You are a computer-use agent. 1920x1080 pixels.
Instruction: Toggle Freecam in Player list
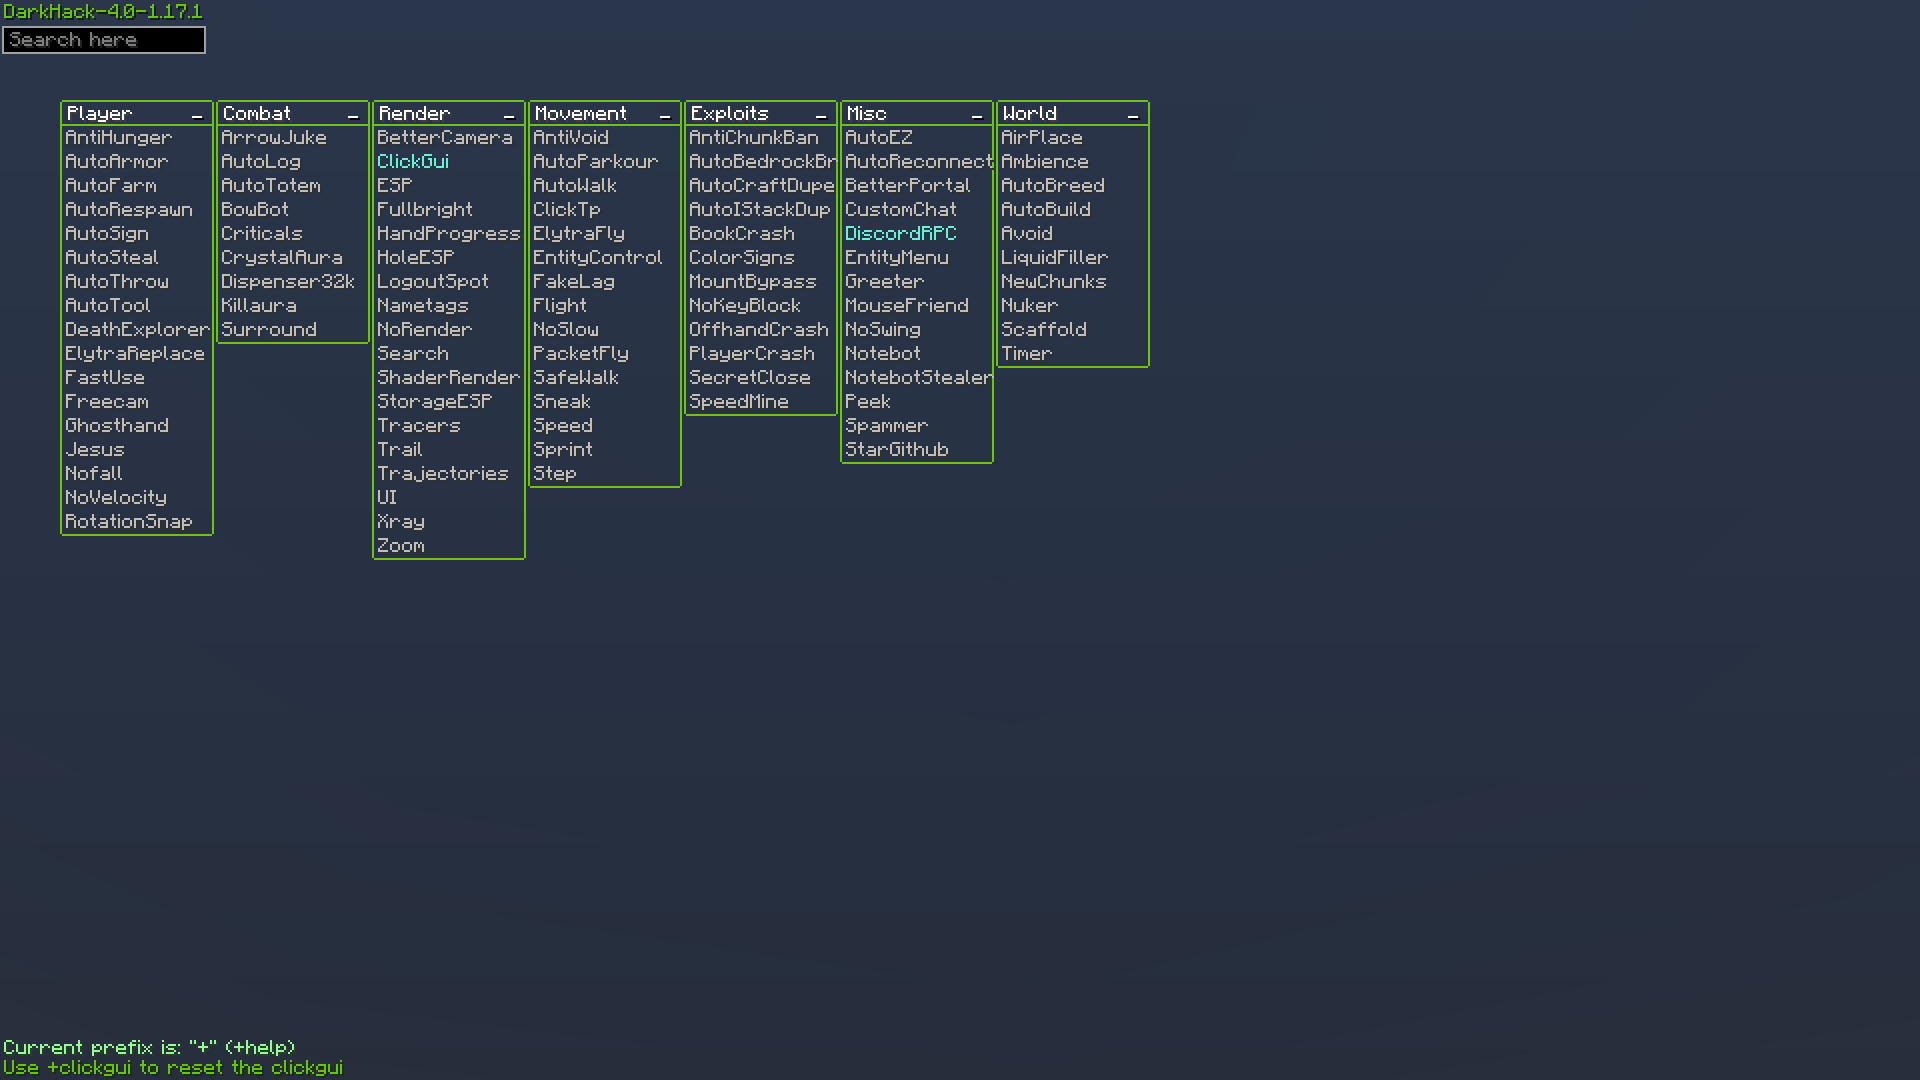point(107,402)
